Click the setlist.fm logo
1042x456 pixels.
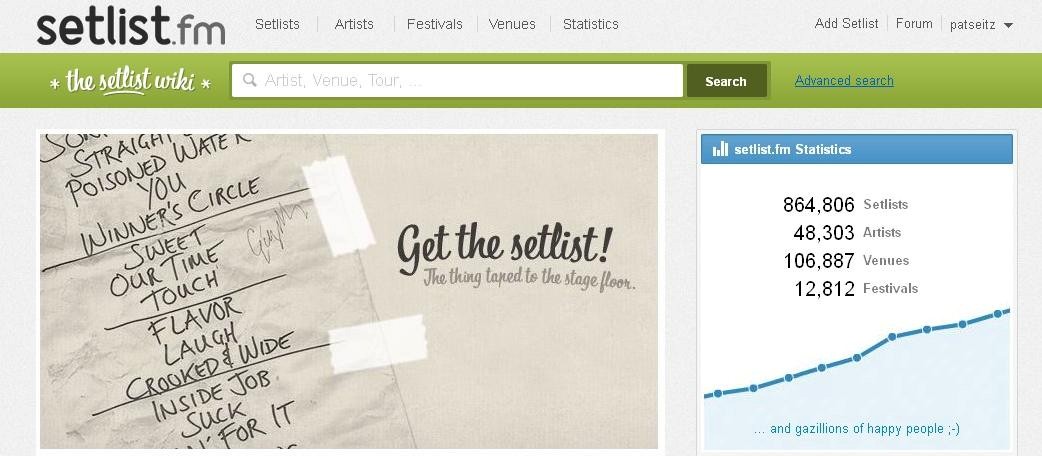pos(131,25)
